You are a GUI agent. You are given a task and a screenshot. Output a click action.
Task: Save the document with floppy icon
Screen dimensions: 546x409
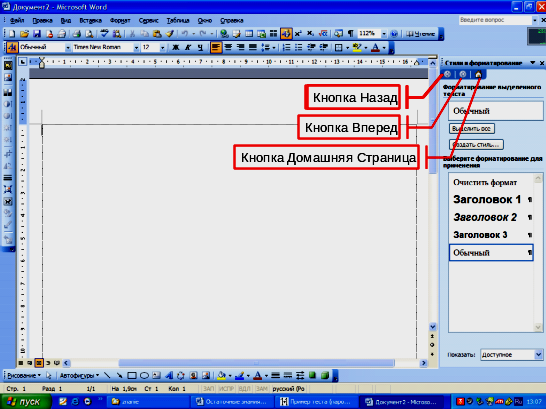point(37,34)
